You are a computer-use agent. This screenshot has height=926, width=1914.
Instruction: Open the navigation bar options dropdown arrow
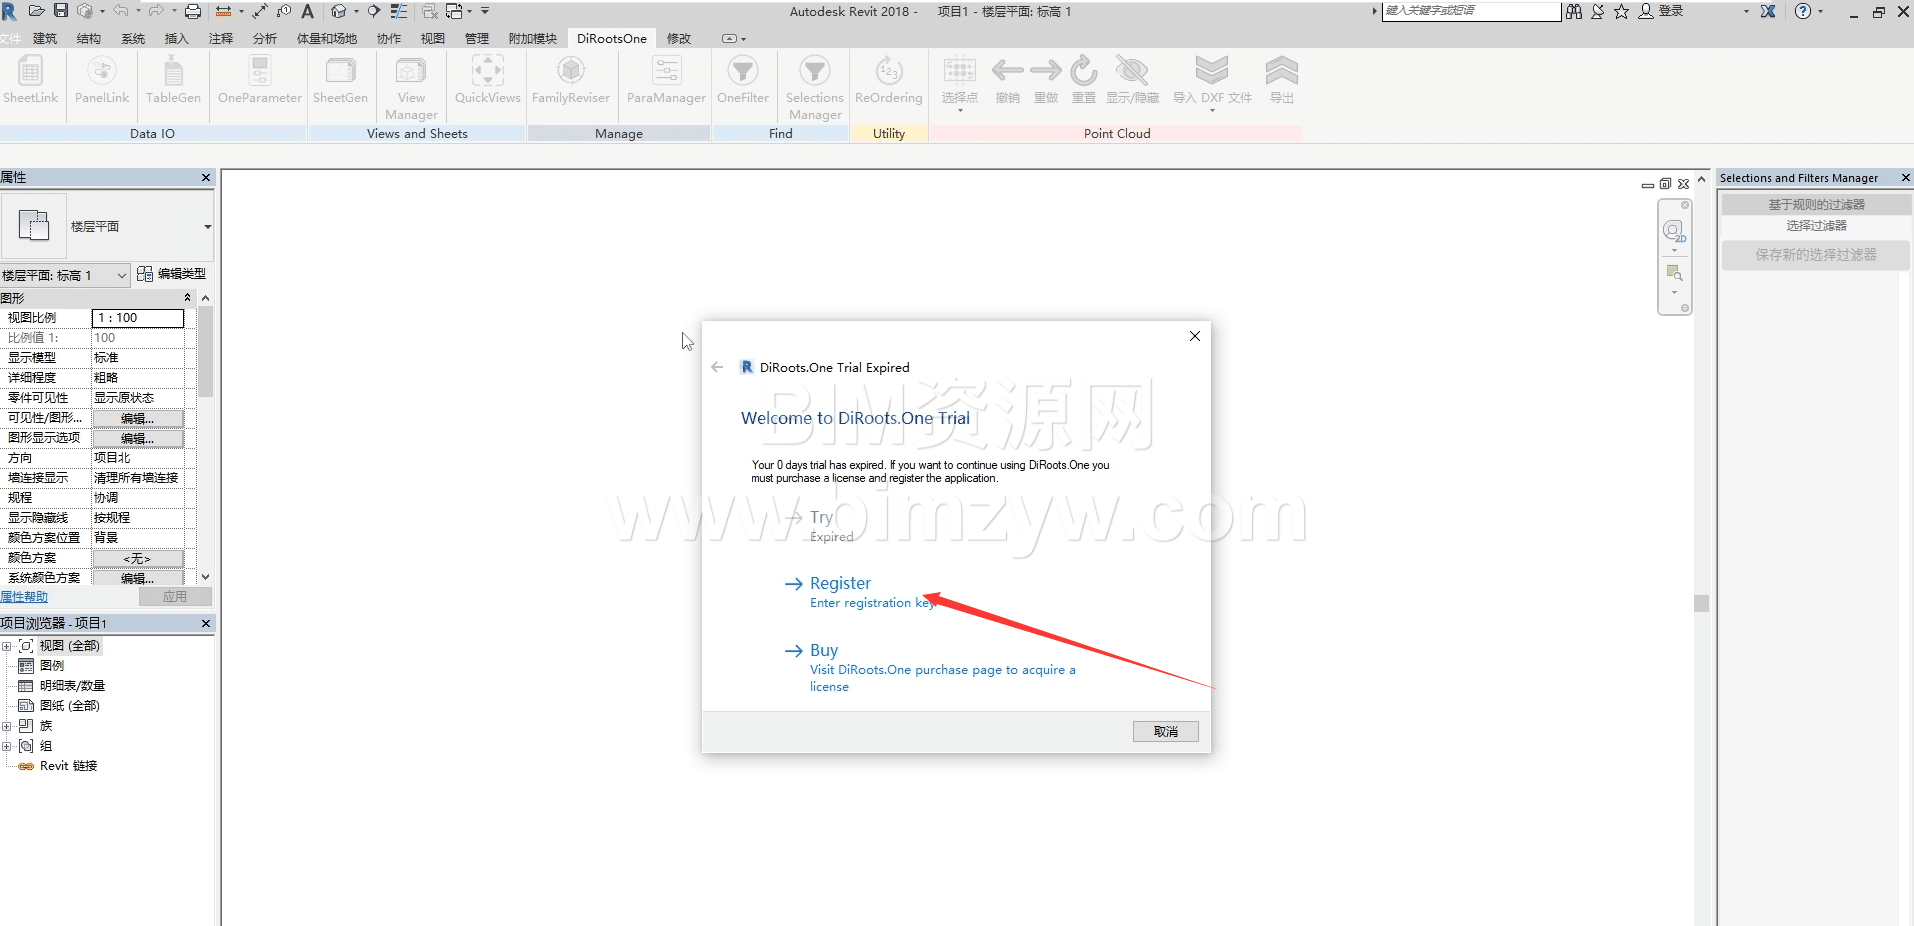coord(1674,293)
